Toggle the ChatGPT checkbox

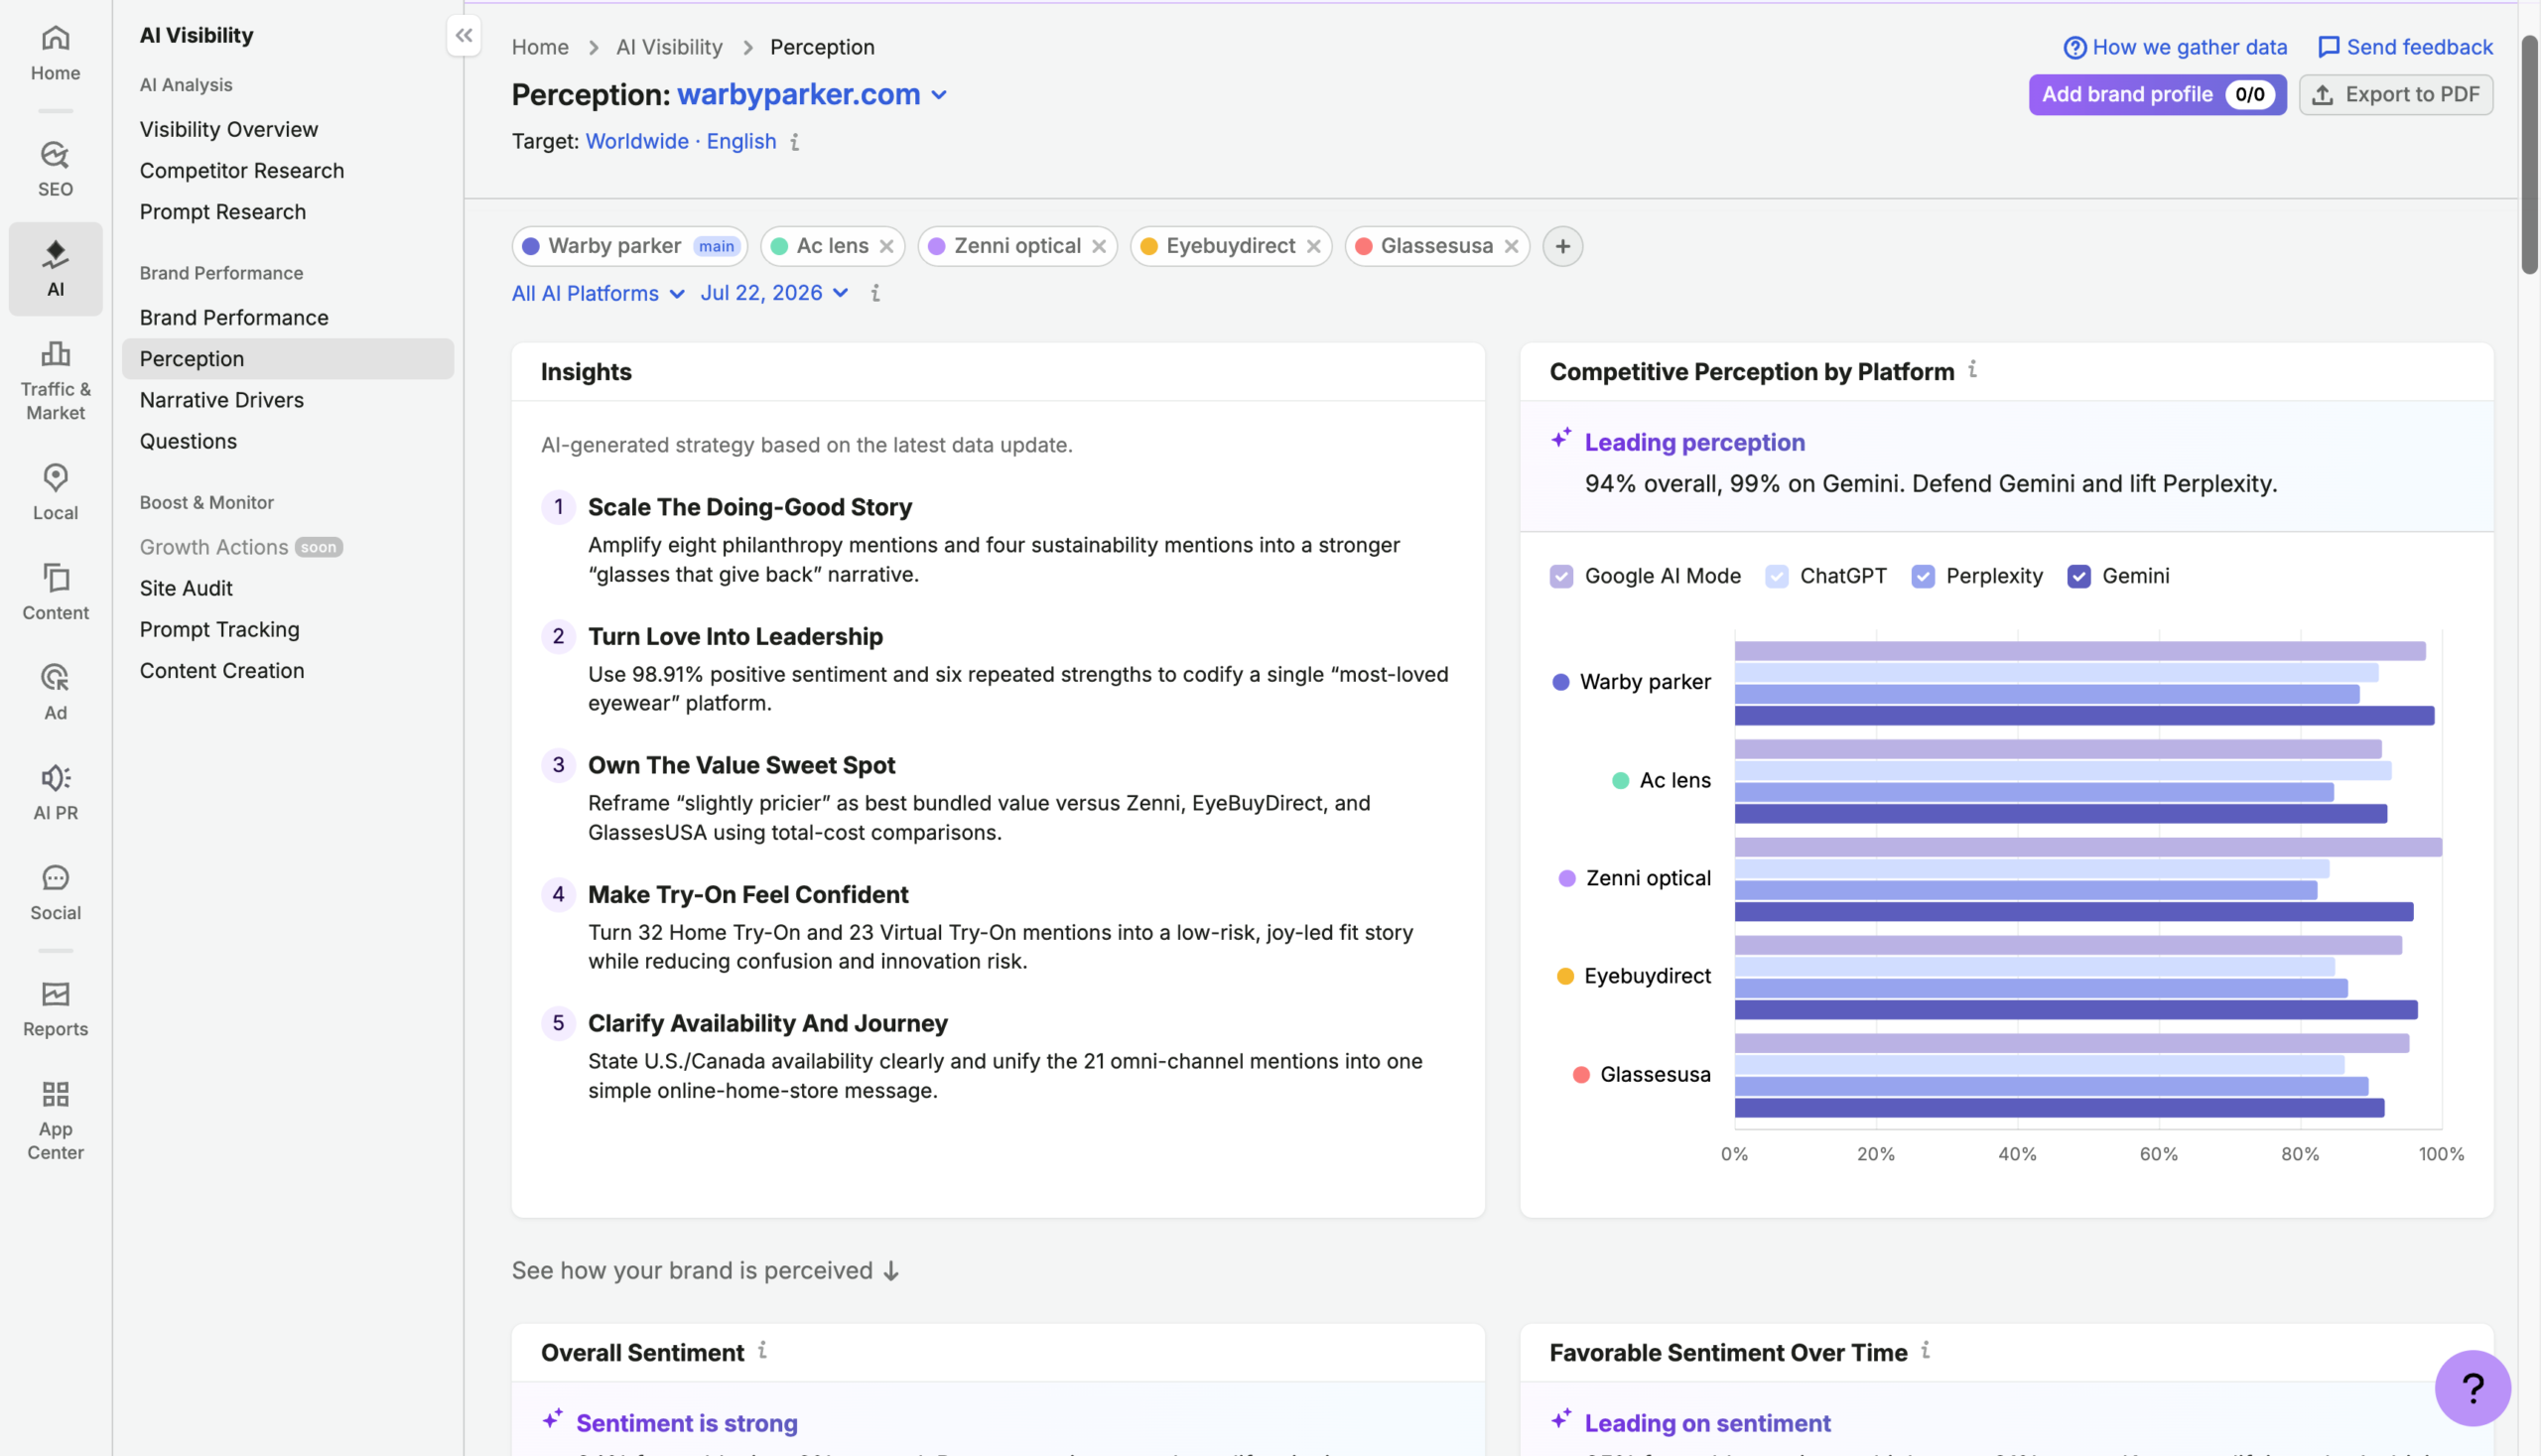(1776, 576)
